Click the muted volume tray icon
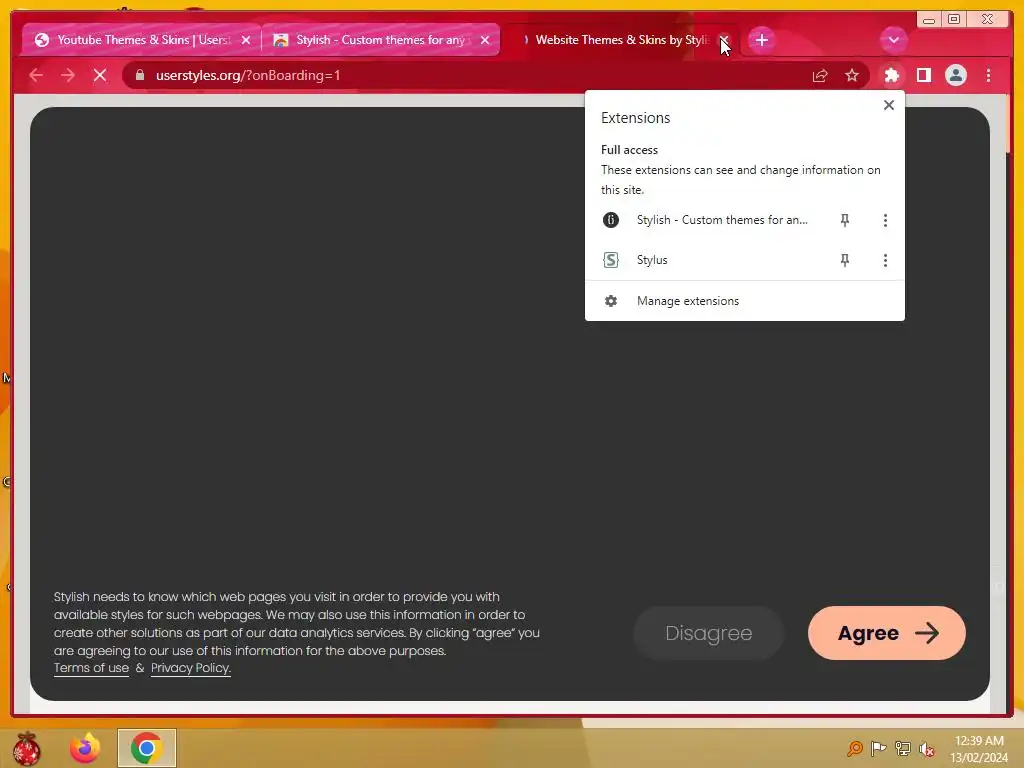The height and width of the screenshot is (768, 1024). pos(927,748)
